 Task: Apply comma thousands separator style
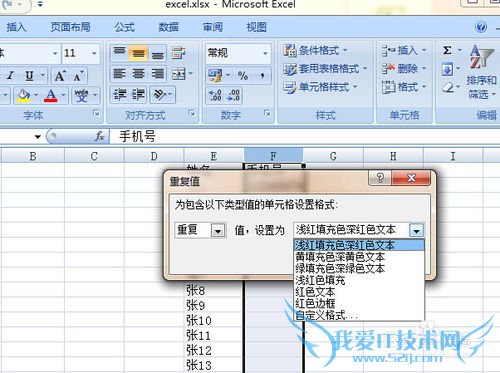pyautogui.click(x=263, y=76)
